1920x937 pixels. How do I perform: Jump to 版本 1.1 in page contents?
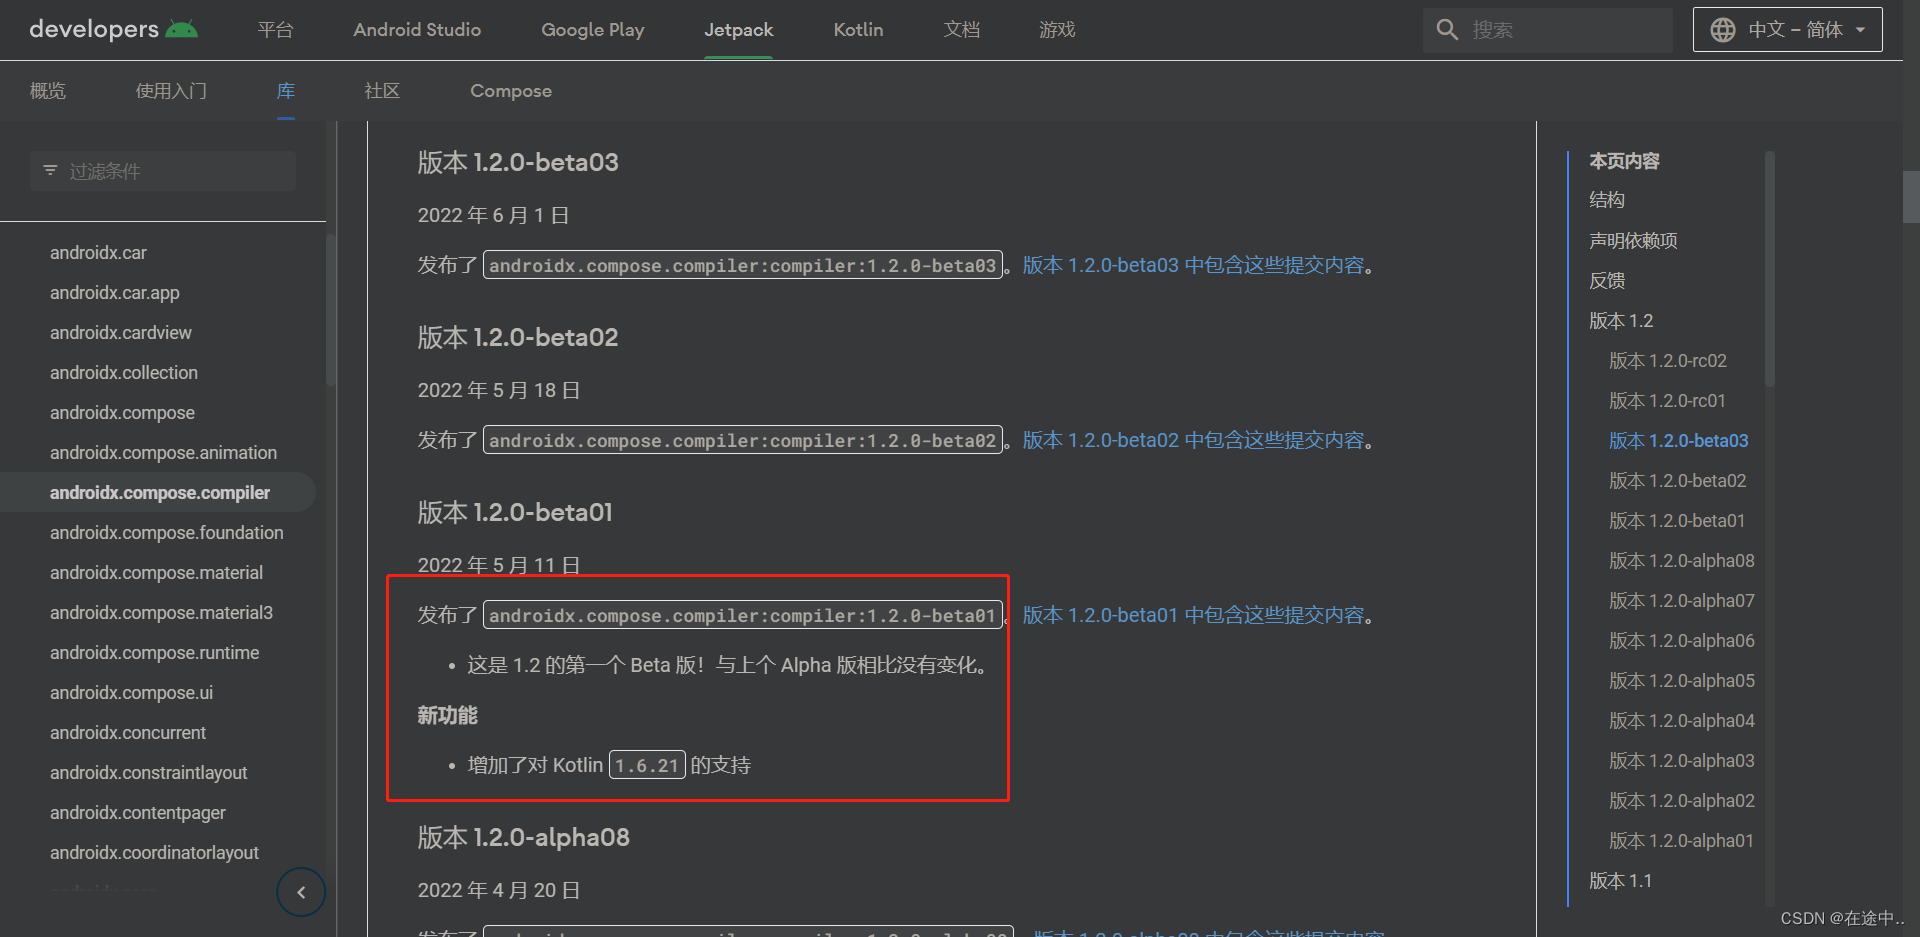click(x=1620, y=881)
